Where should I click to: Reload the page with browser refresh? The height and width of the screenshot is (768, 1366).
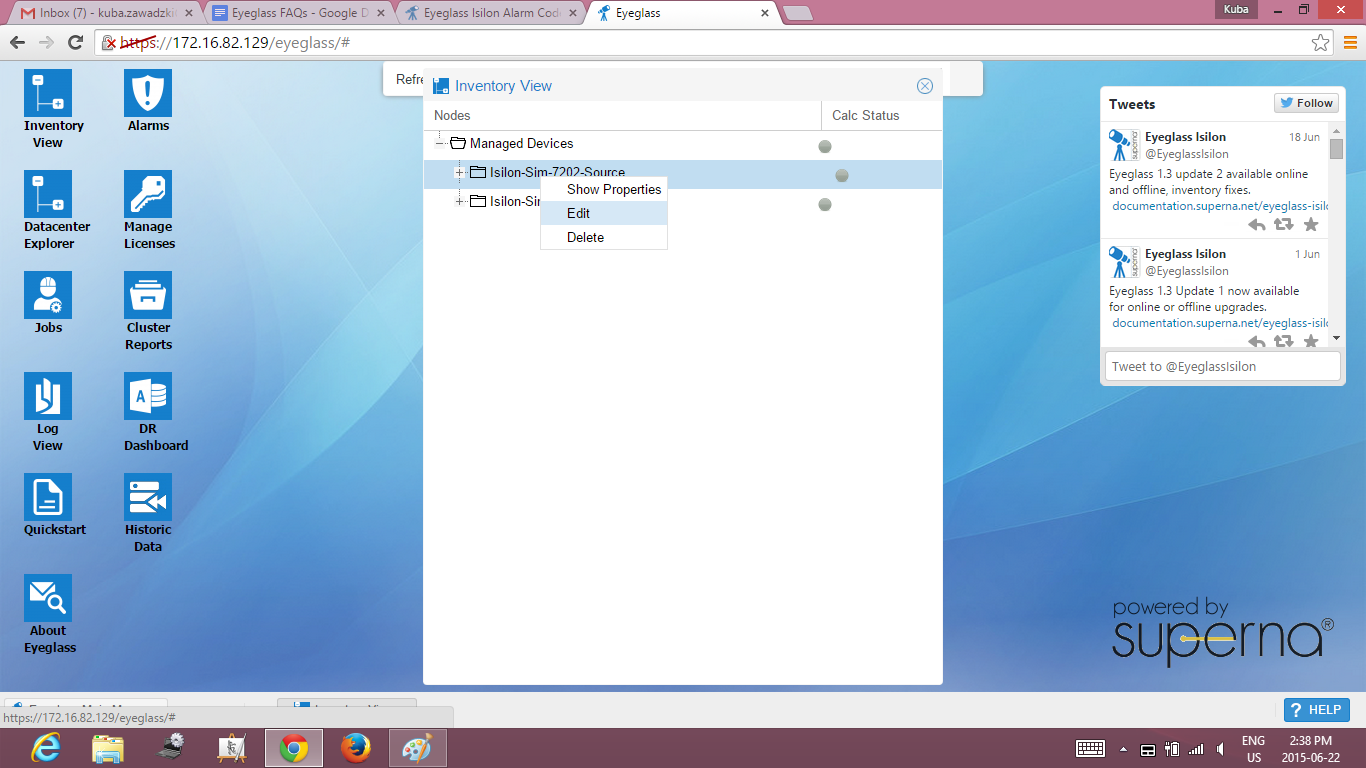coord(75,42)
